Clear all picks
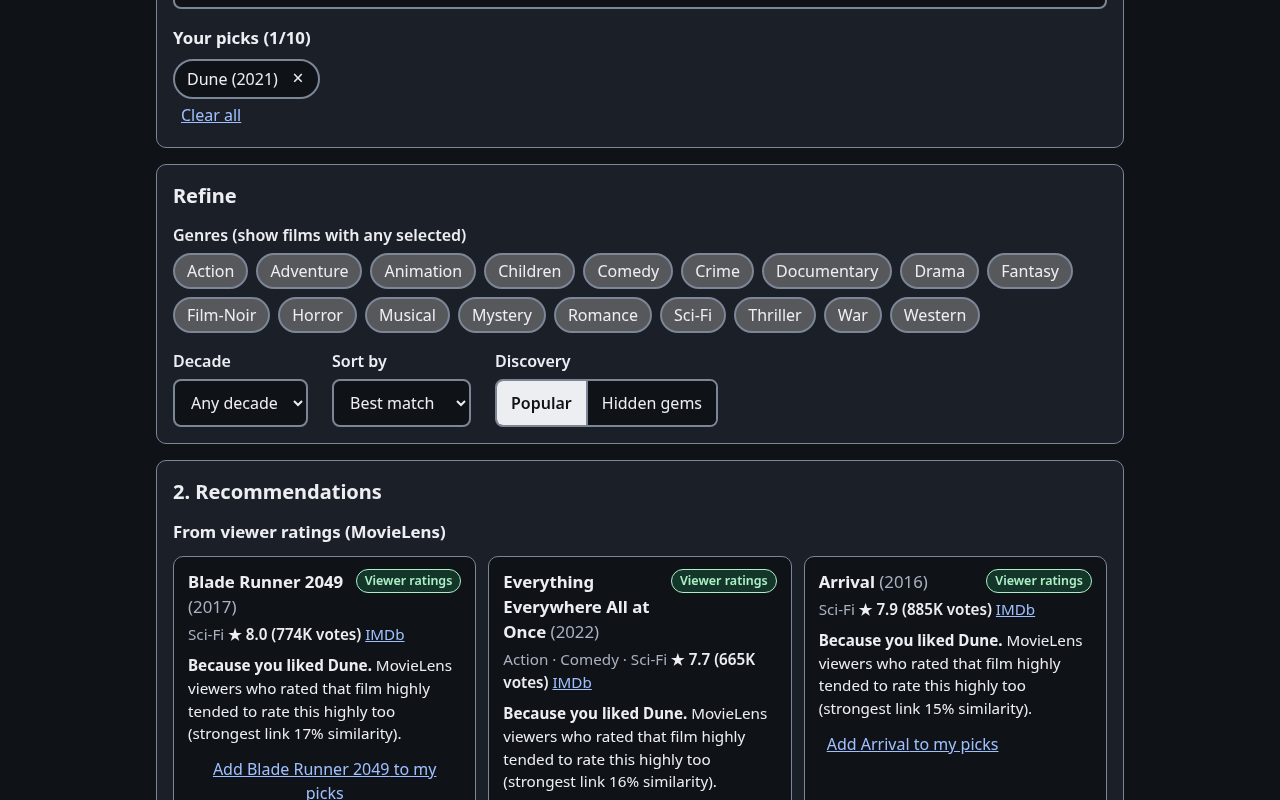1280x800 pixels. (211, 115)
